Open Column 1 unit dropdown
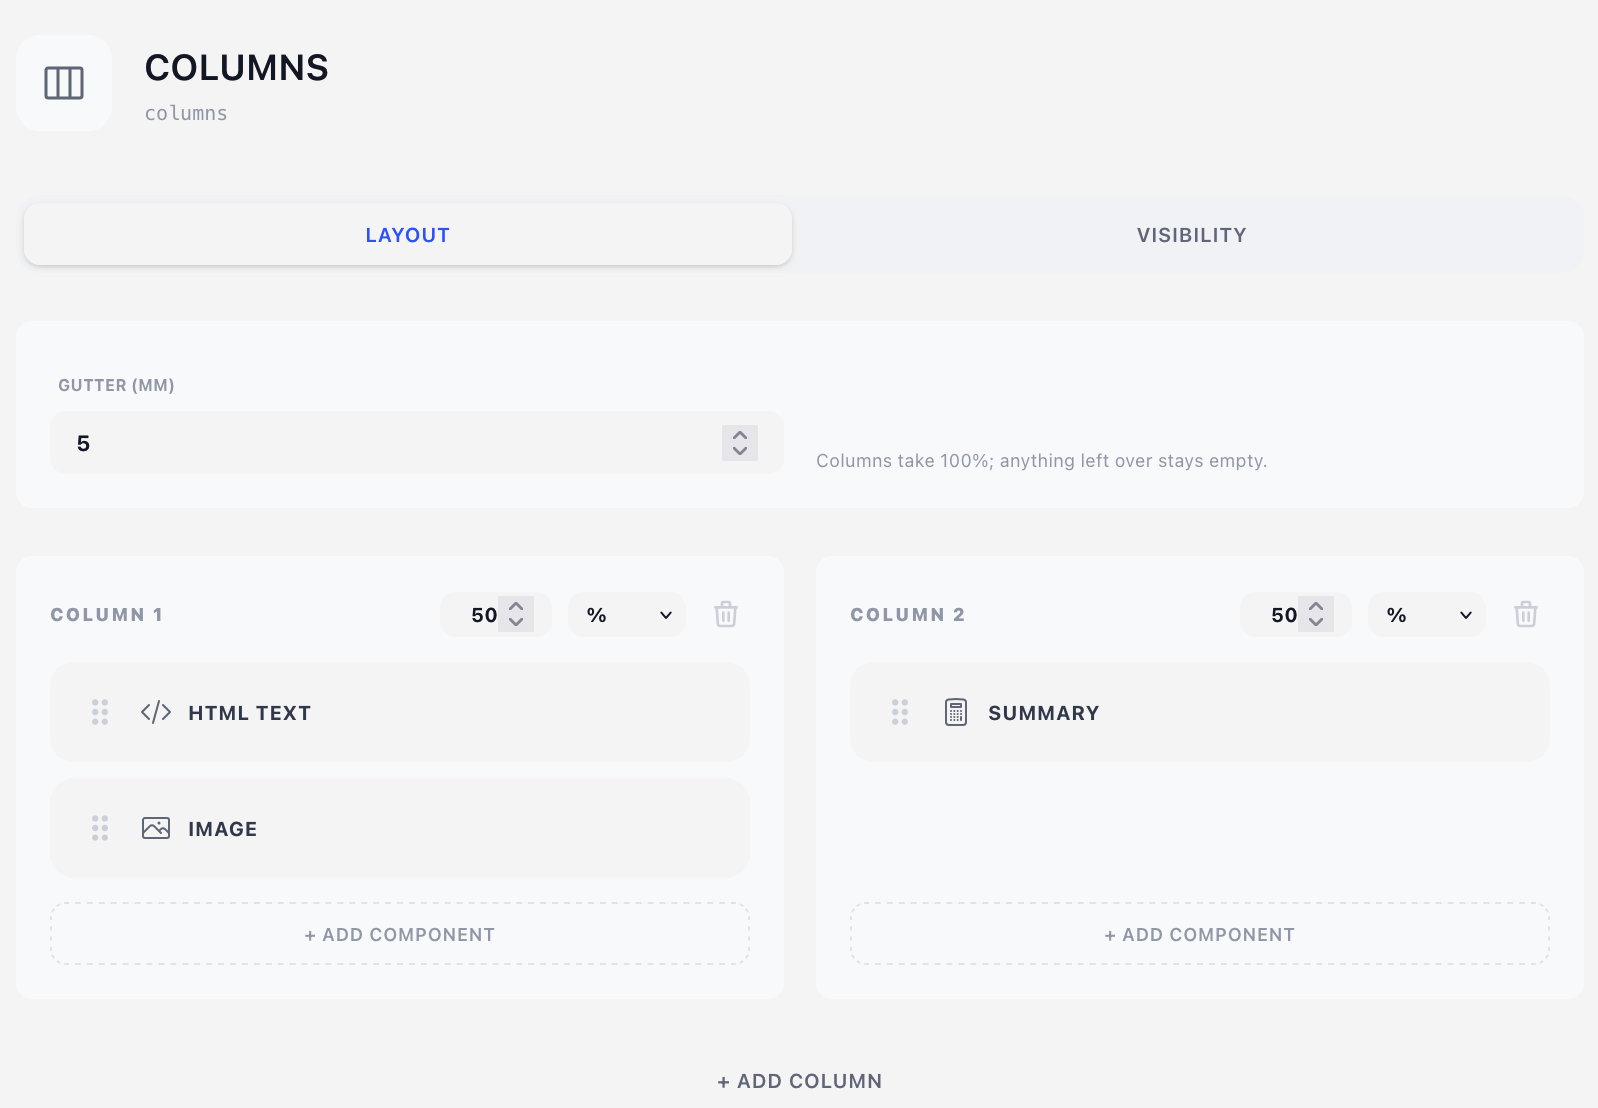The height and width of the screenshot is (1108, 1598). [627, 615]
